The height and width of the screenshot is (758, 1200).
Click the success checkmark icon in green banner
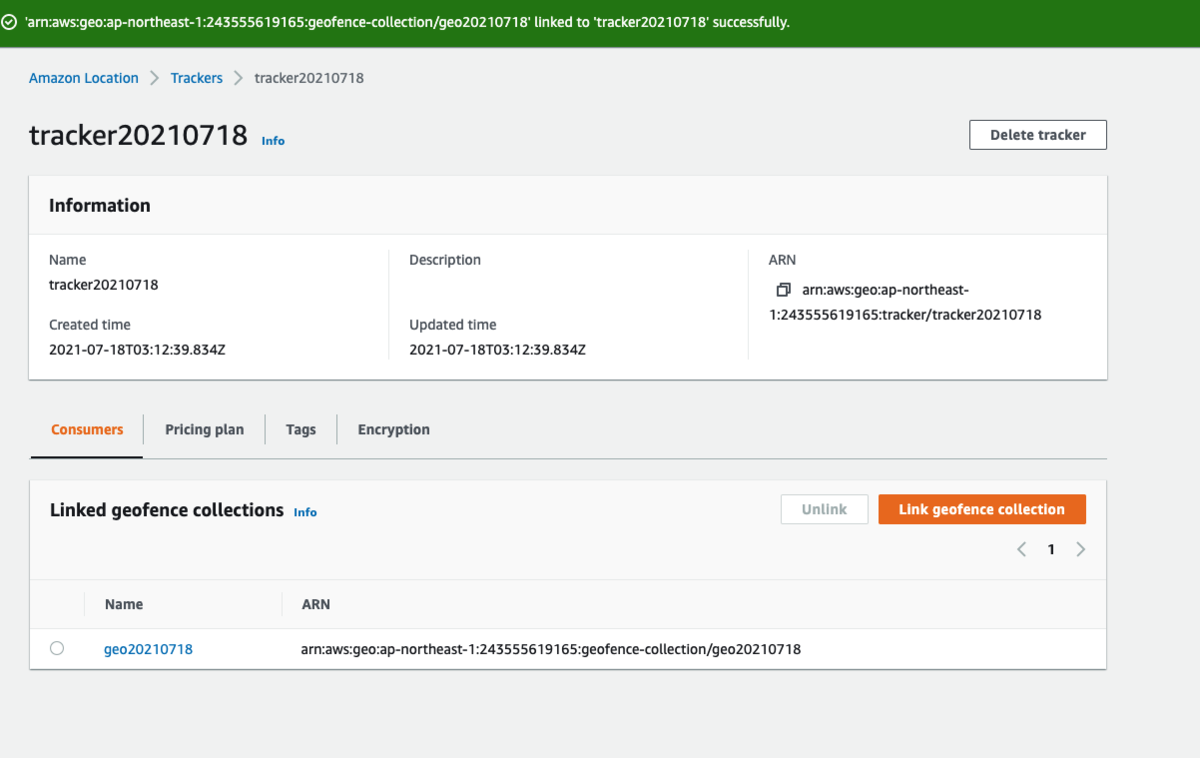9,22
